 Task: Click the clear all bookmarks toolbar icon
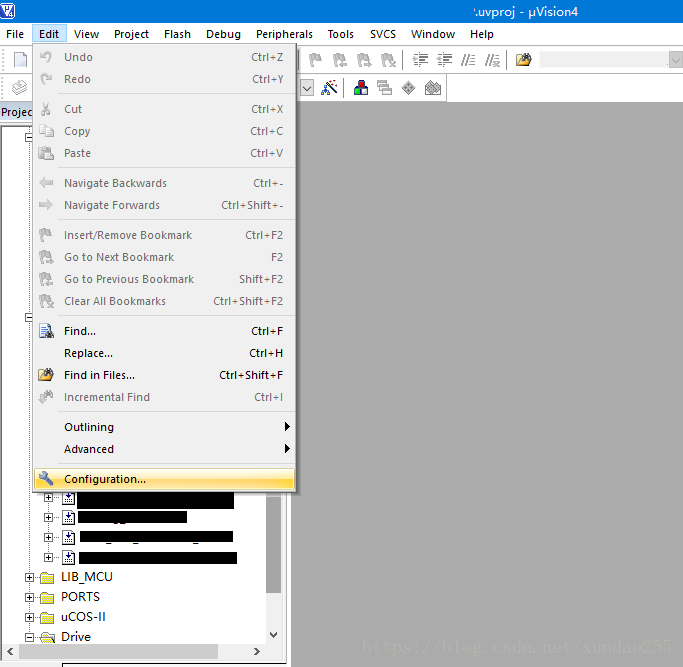388,59
